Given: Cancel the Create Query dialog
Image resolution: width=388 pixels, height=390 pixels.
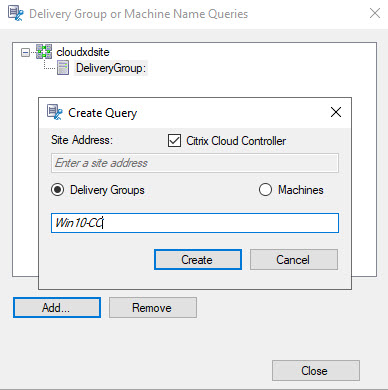Looking at the screenshot, I should click(x=294, y=259).
